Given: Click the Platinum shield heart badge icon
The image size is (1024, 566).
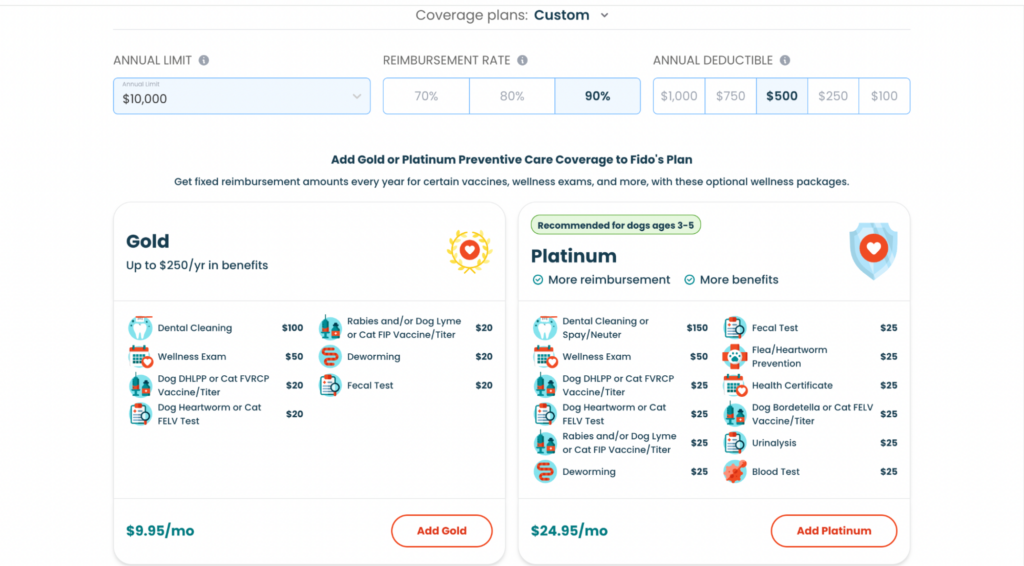Looking at the screenshot, I should pyautogui.click(x=873, y=250).
